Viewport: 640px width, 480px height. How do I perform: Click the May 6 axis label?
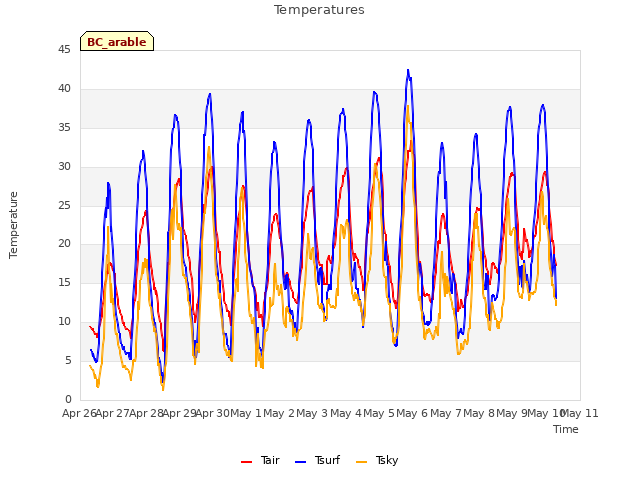[413, 413]
